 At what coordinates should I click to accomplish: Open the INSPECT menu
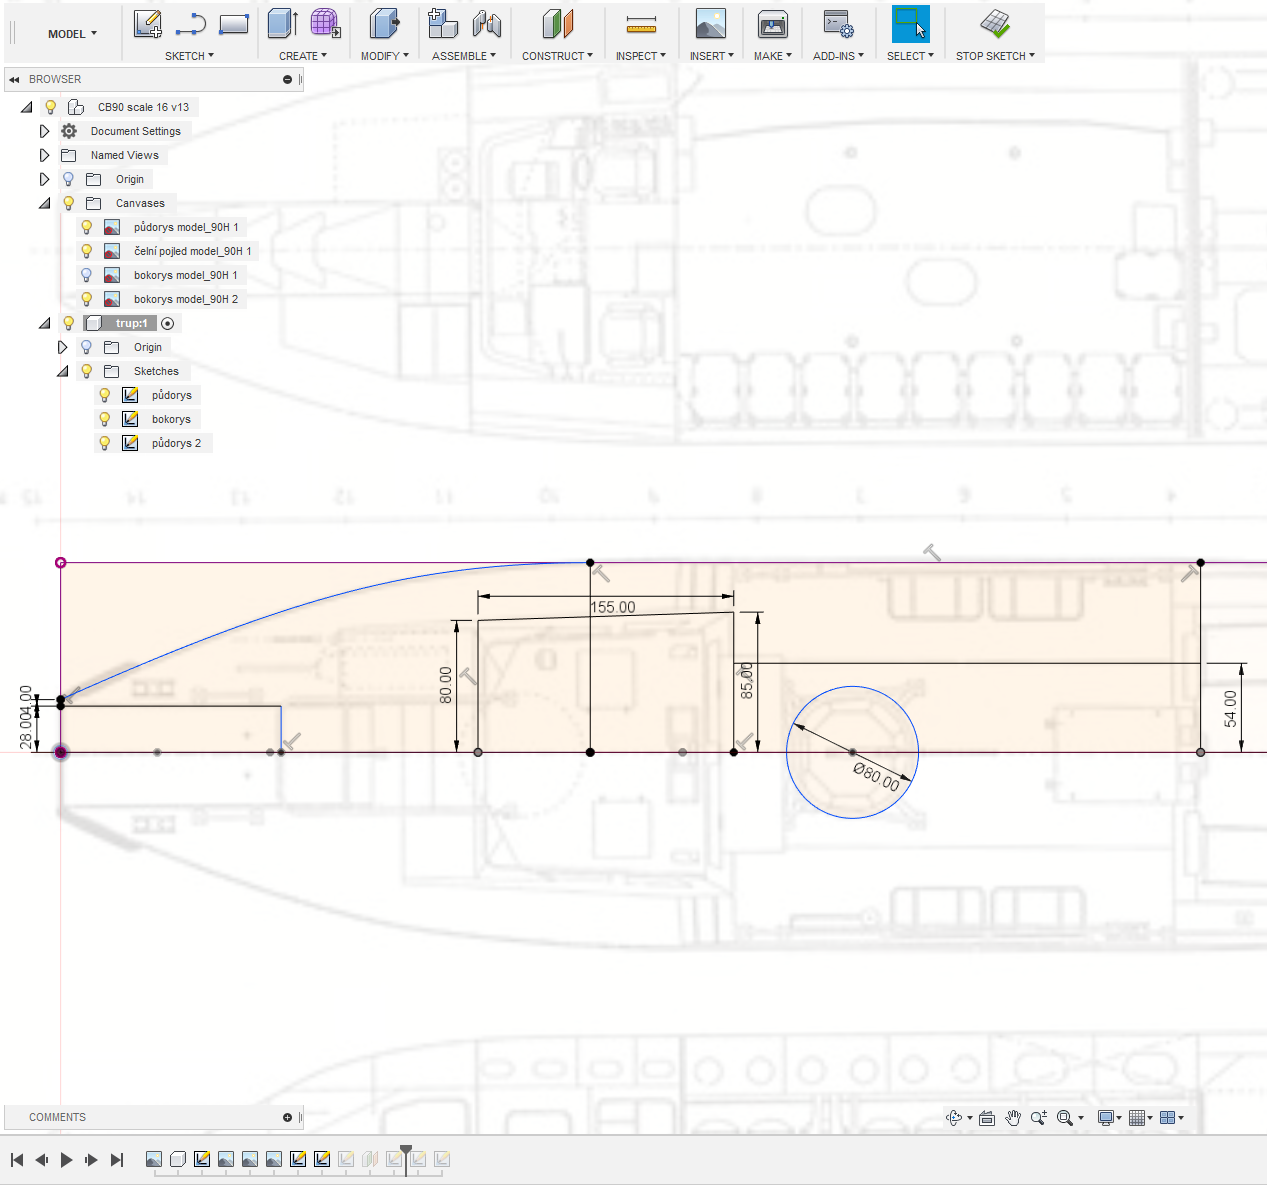point(640,56)
